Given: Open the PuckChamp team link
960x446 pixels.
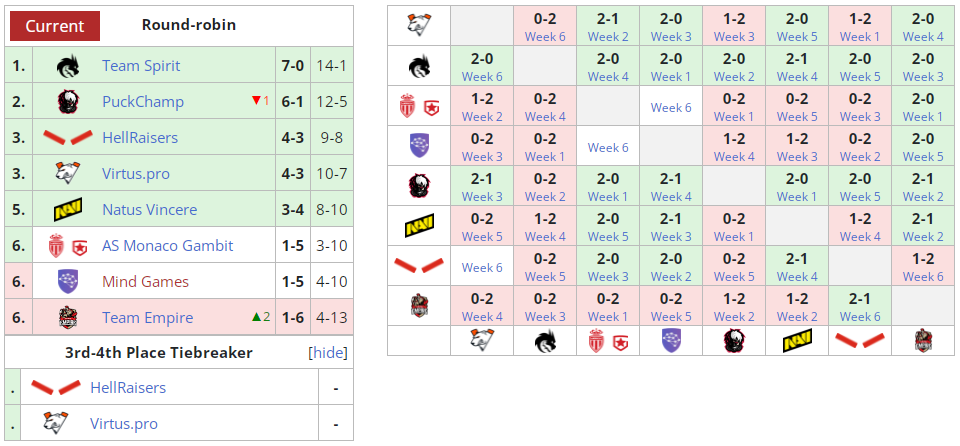Looking at the screenshot, I should [x=143, y=102].
